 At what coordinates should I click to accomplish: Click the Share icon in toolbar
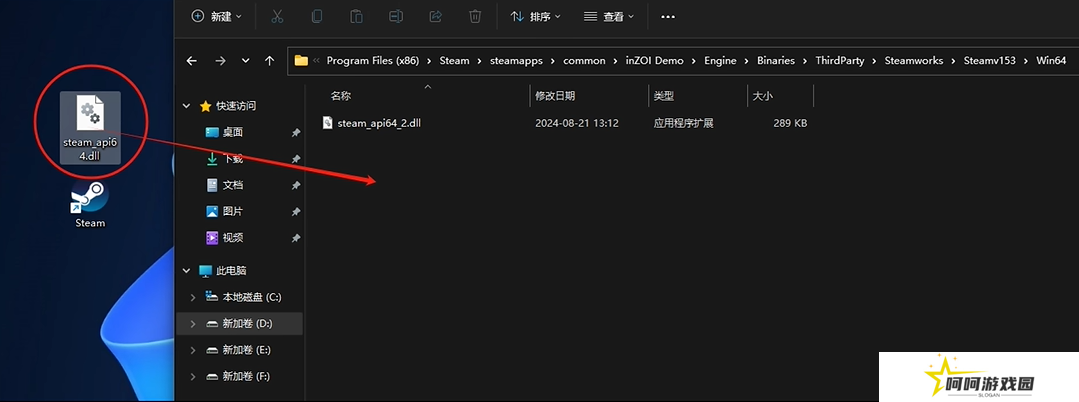coord(435,16)
